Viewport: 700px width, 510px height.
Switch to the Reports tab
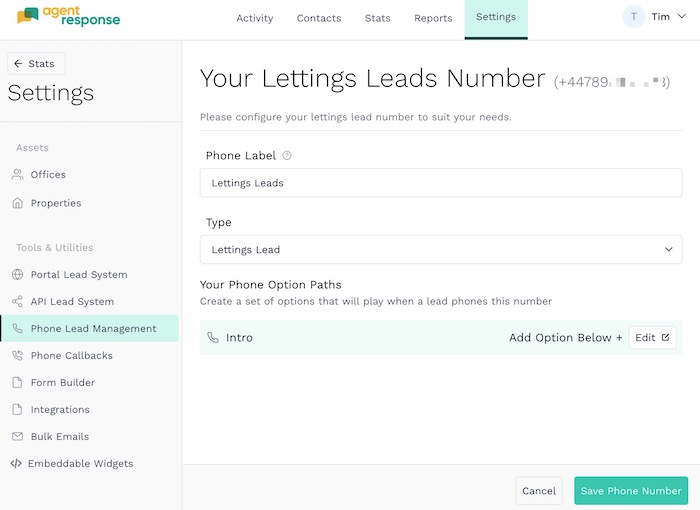pos(433,18)
